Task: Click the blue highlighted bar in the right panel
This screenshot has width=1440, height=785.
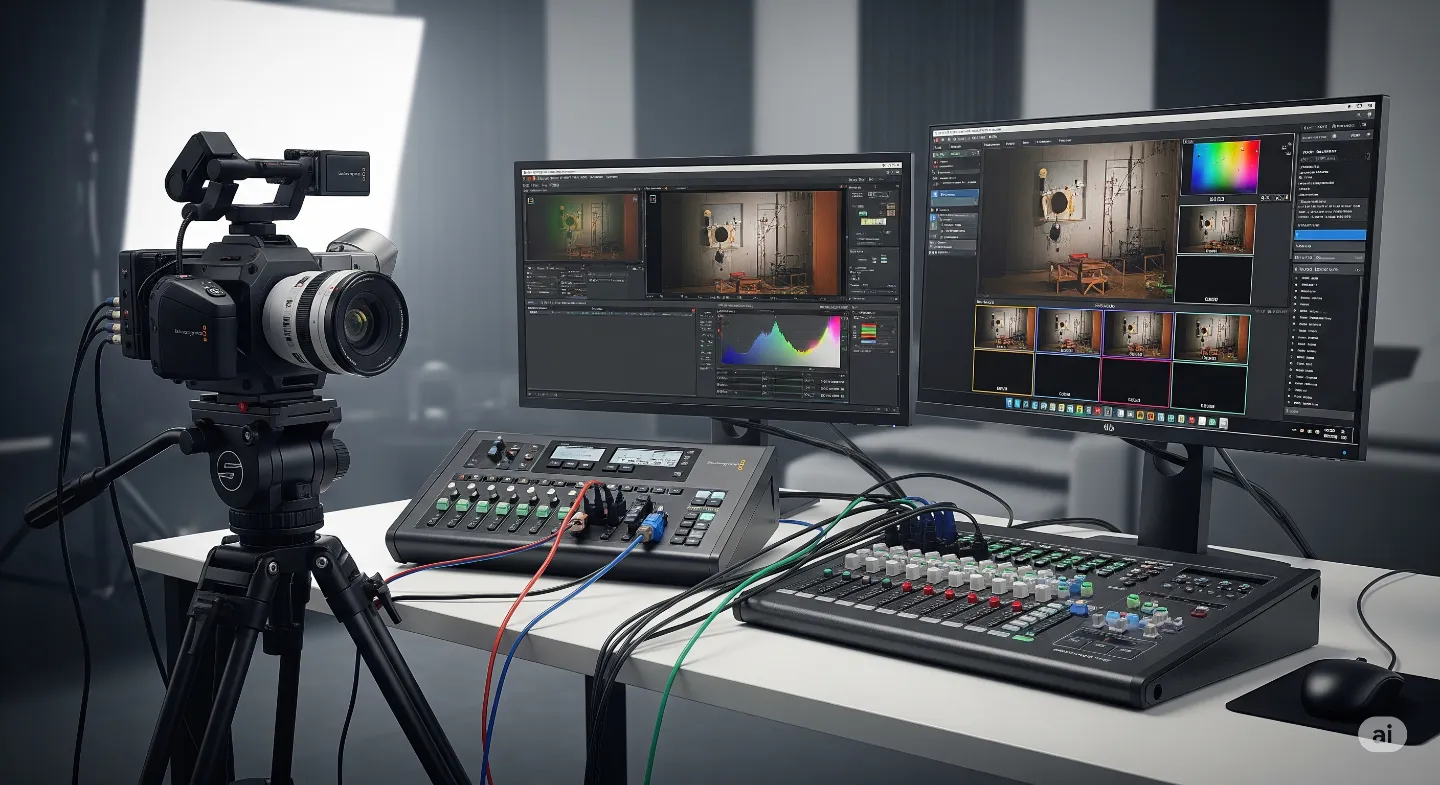Action: point(1329,234)
